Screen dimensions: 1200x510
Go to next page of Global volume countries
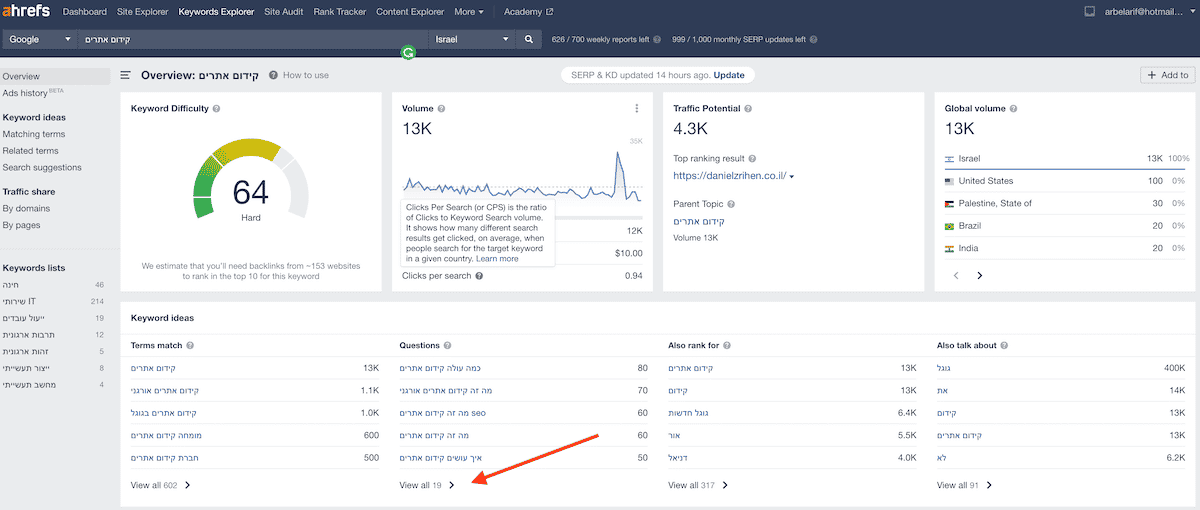[x=980, y=275]
